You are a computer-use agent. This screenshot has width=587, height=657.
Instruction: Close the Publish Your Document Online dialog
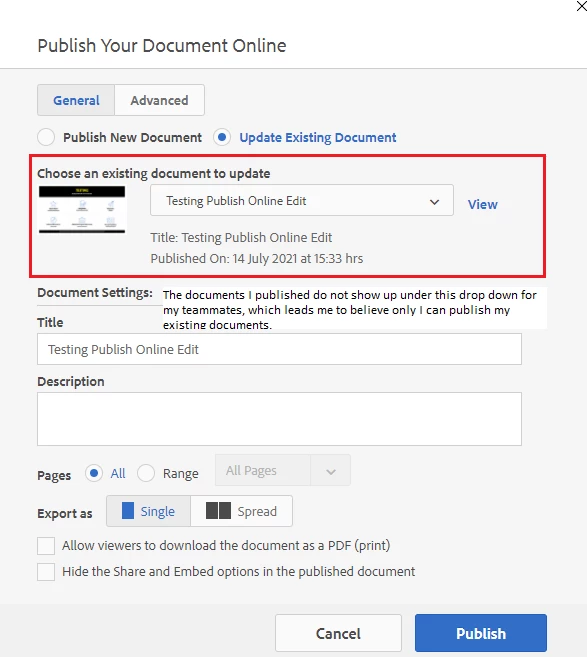[x=582, y=6]
